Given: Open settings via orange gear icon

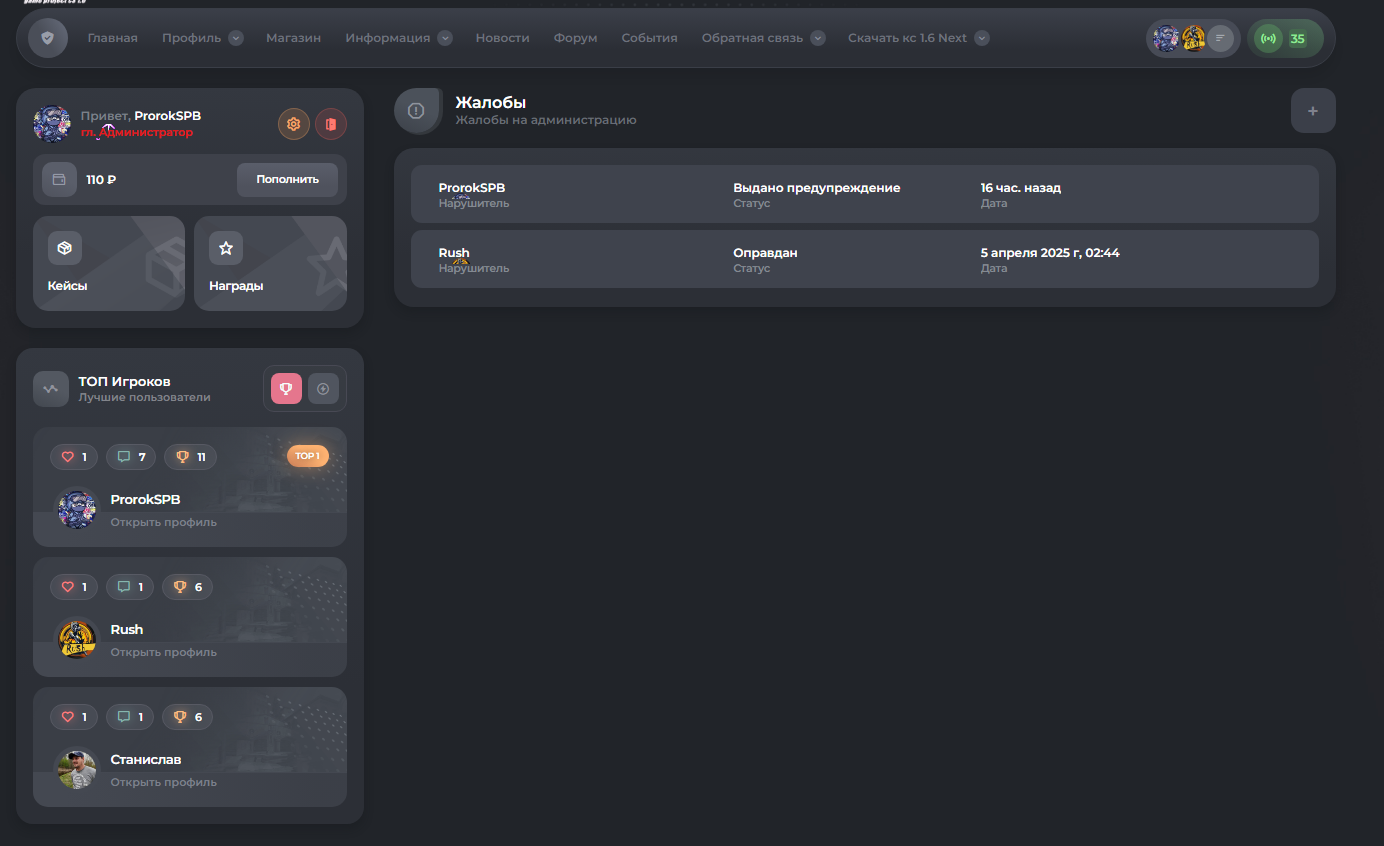Looking at the screenshot, I should point(293,124).
